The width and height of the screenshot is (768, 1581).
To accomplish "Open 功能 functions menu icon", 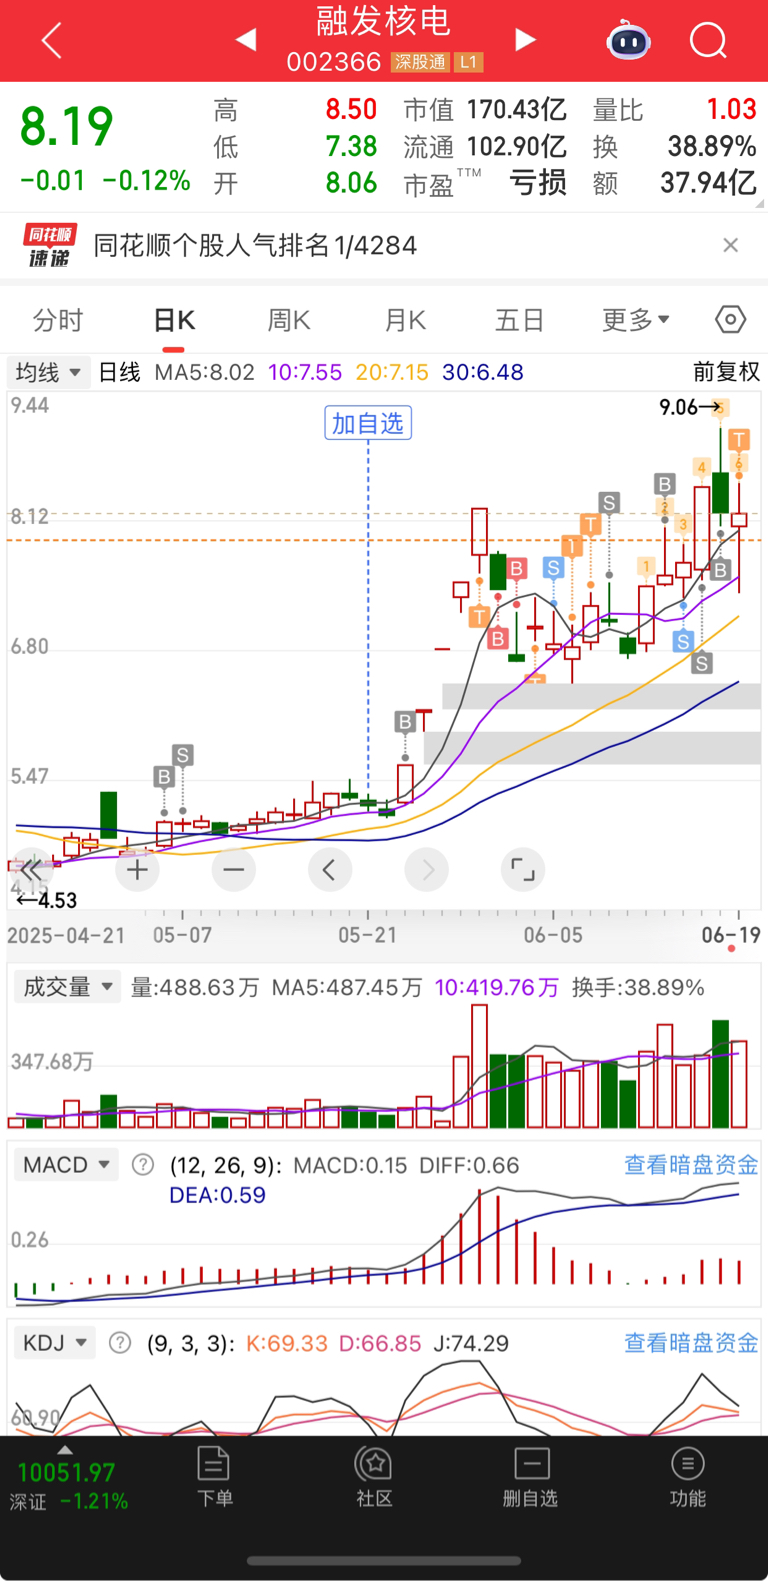I will (688, 1477).
